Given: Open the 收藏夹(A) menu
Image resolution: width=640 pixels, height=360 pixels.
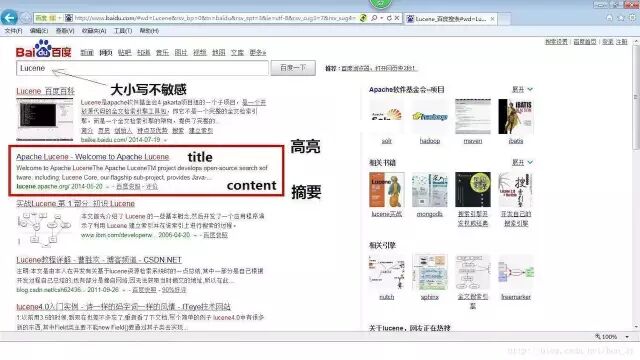Looking at the screenshot, I should pyautogui.click(x=94, y=31).
